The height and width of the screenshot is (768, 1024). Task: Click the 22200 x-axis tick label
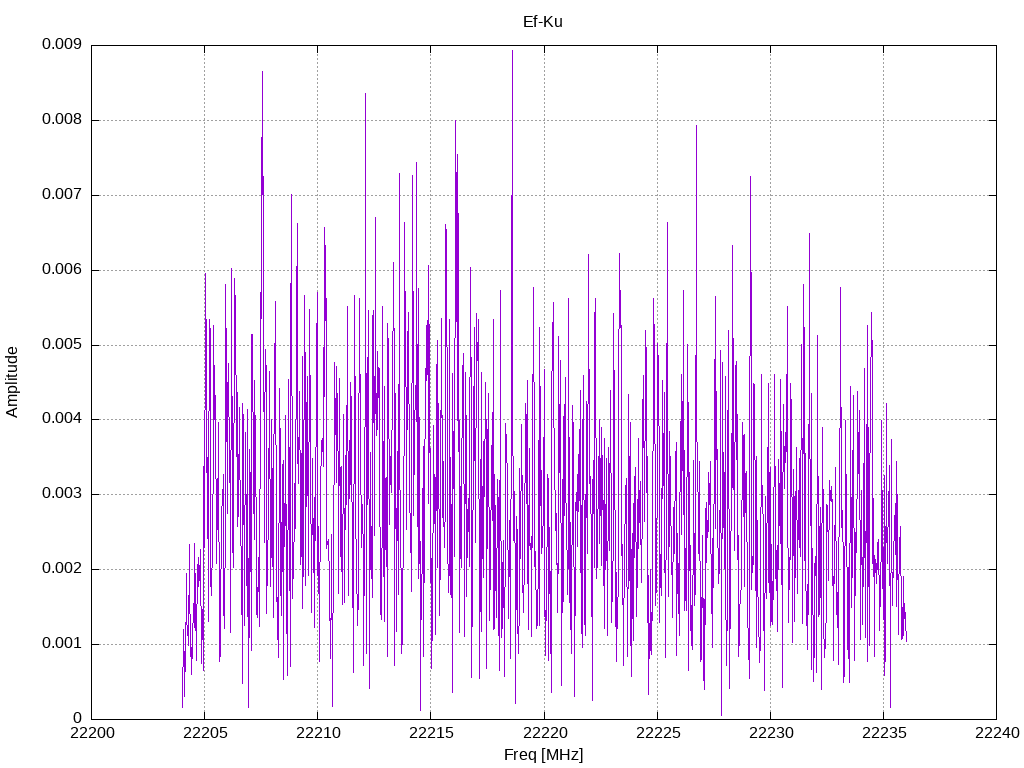pyautogui.click(x=92, y=733)
